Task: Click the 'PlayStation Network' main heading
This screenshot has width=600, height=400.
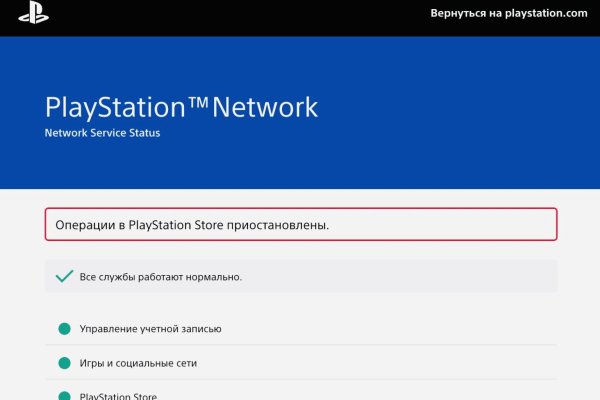Action: [181, 108]
